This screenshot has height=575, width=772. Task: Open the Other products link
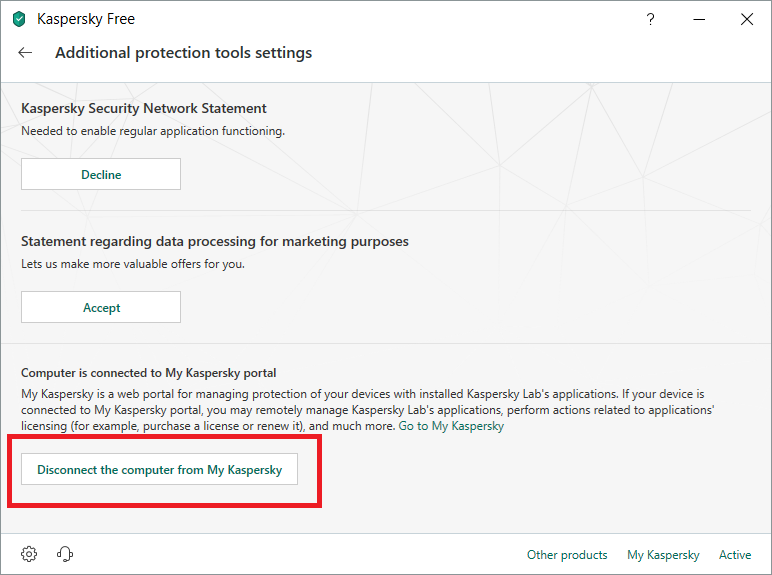[567, 555]
